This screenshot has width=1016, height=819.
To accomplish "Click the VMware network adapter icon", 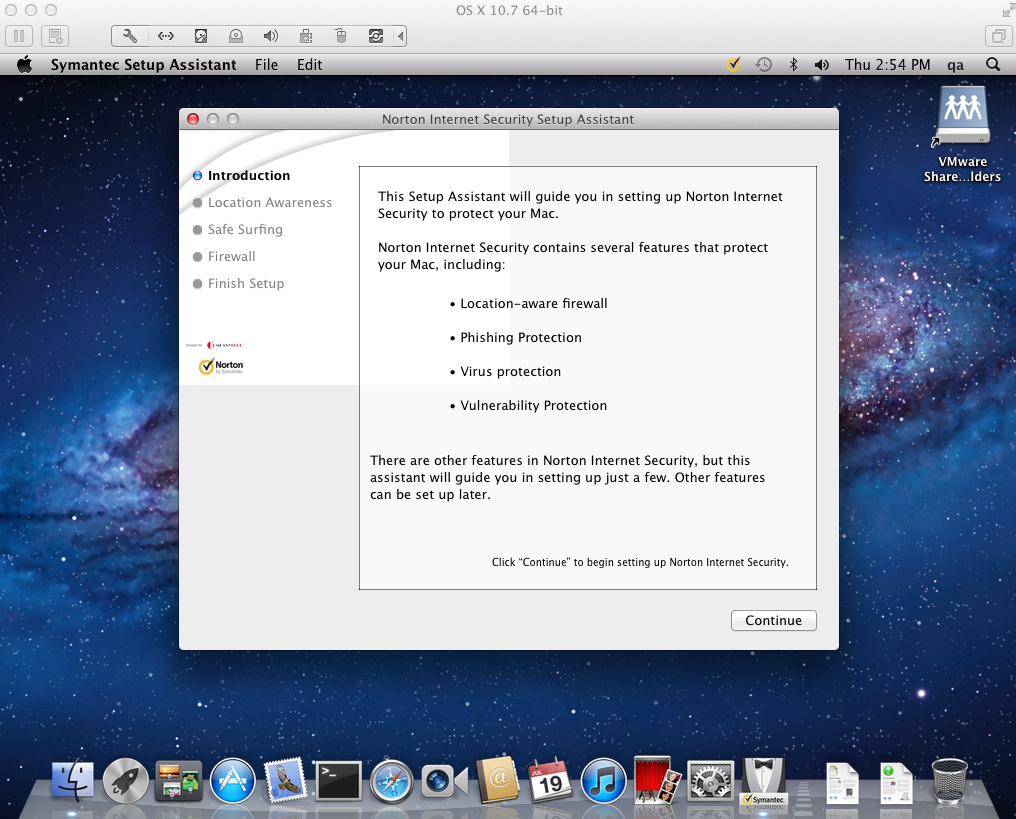I will tap(165, 36).
